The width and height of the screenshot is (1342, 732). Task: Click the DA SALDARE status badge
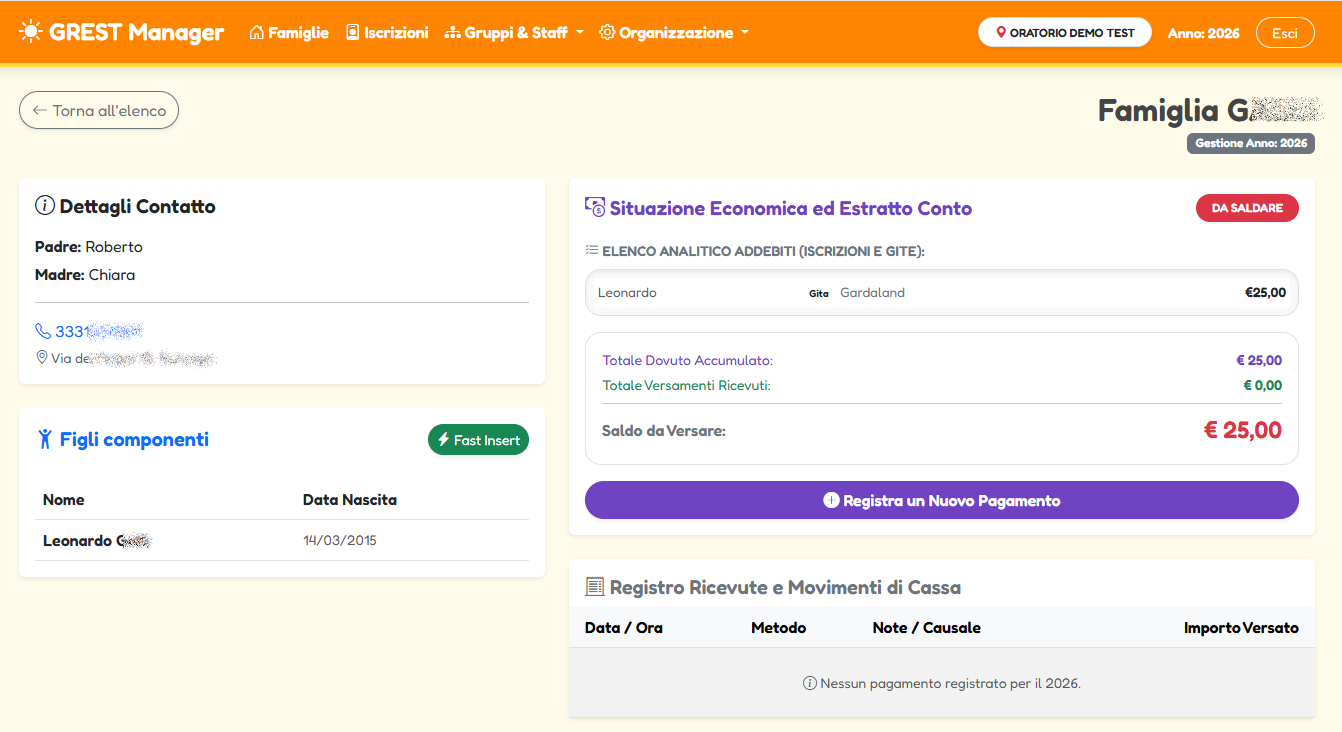click(1247, 208)
